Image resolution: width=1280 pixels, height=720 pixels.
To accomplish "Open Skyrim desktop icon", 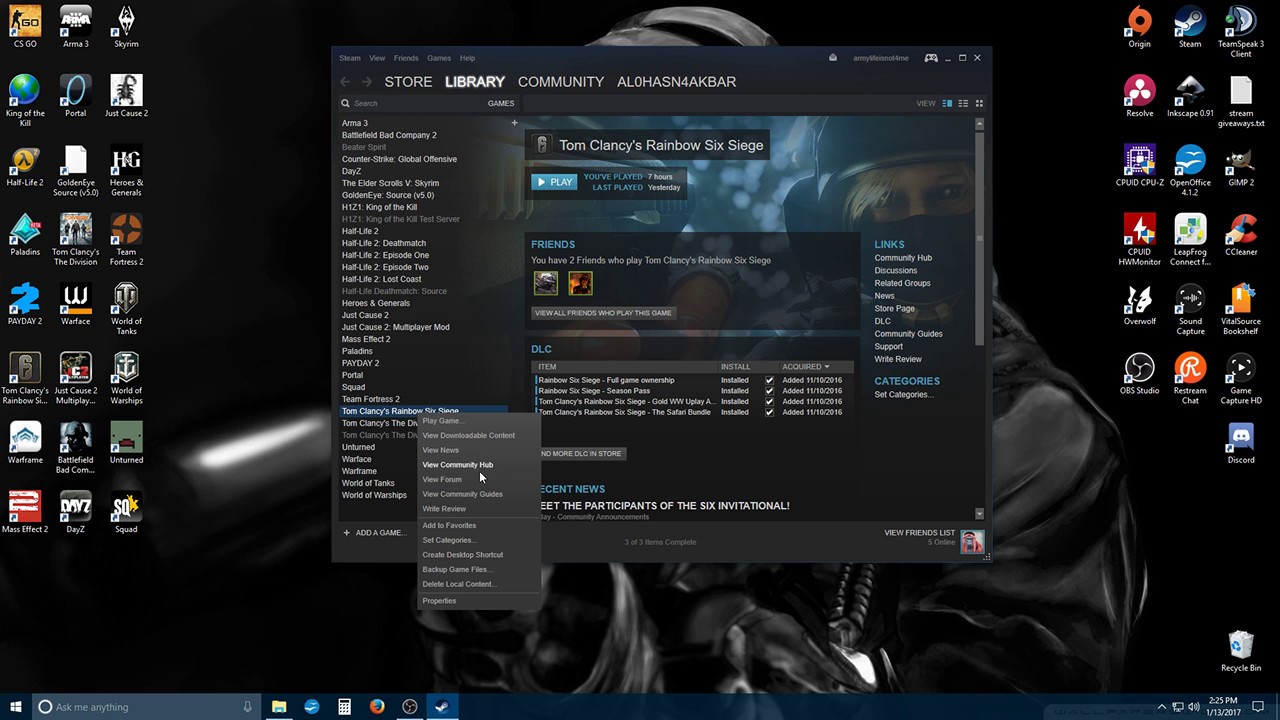I will tap(126, 27).
